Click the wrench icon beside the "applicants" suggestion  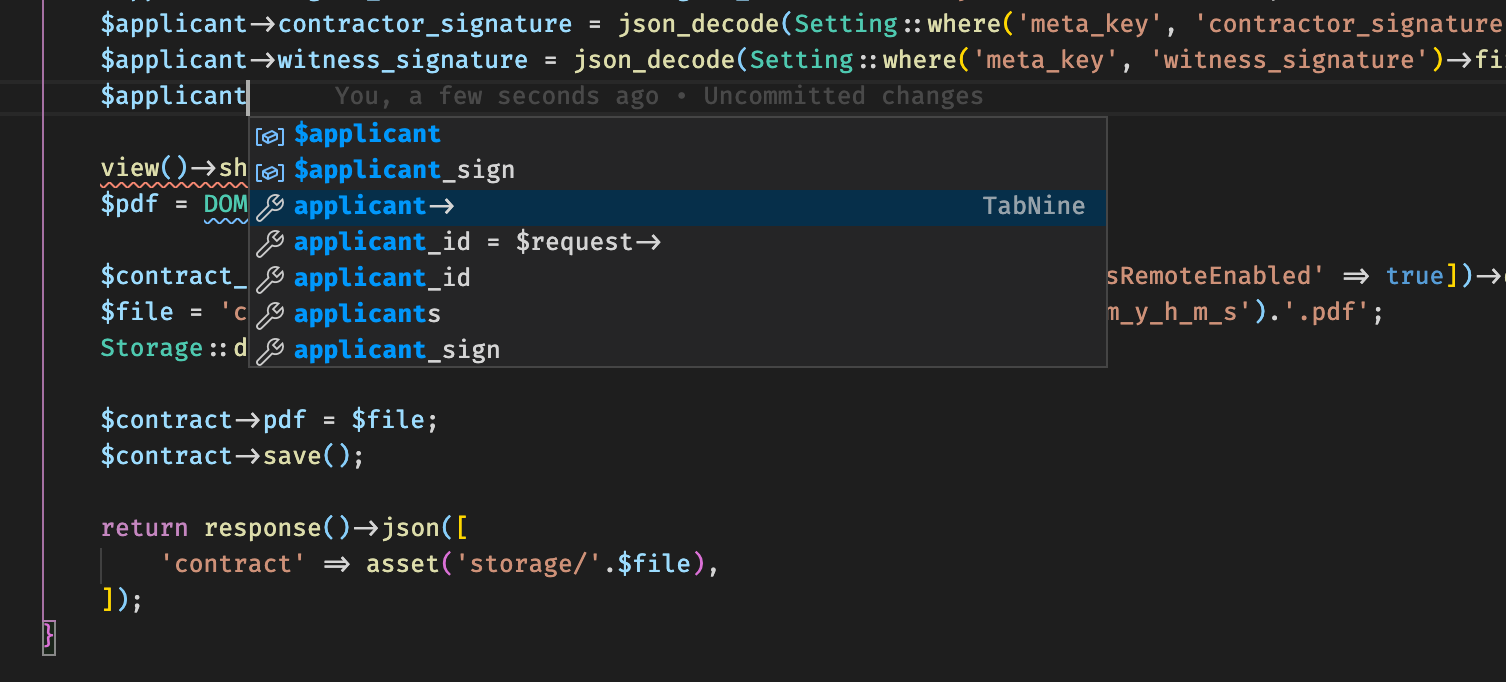pos(270,315)
